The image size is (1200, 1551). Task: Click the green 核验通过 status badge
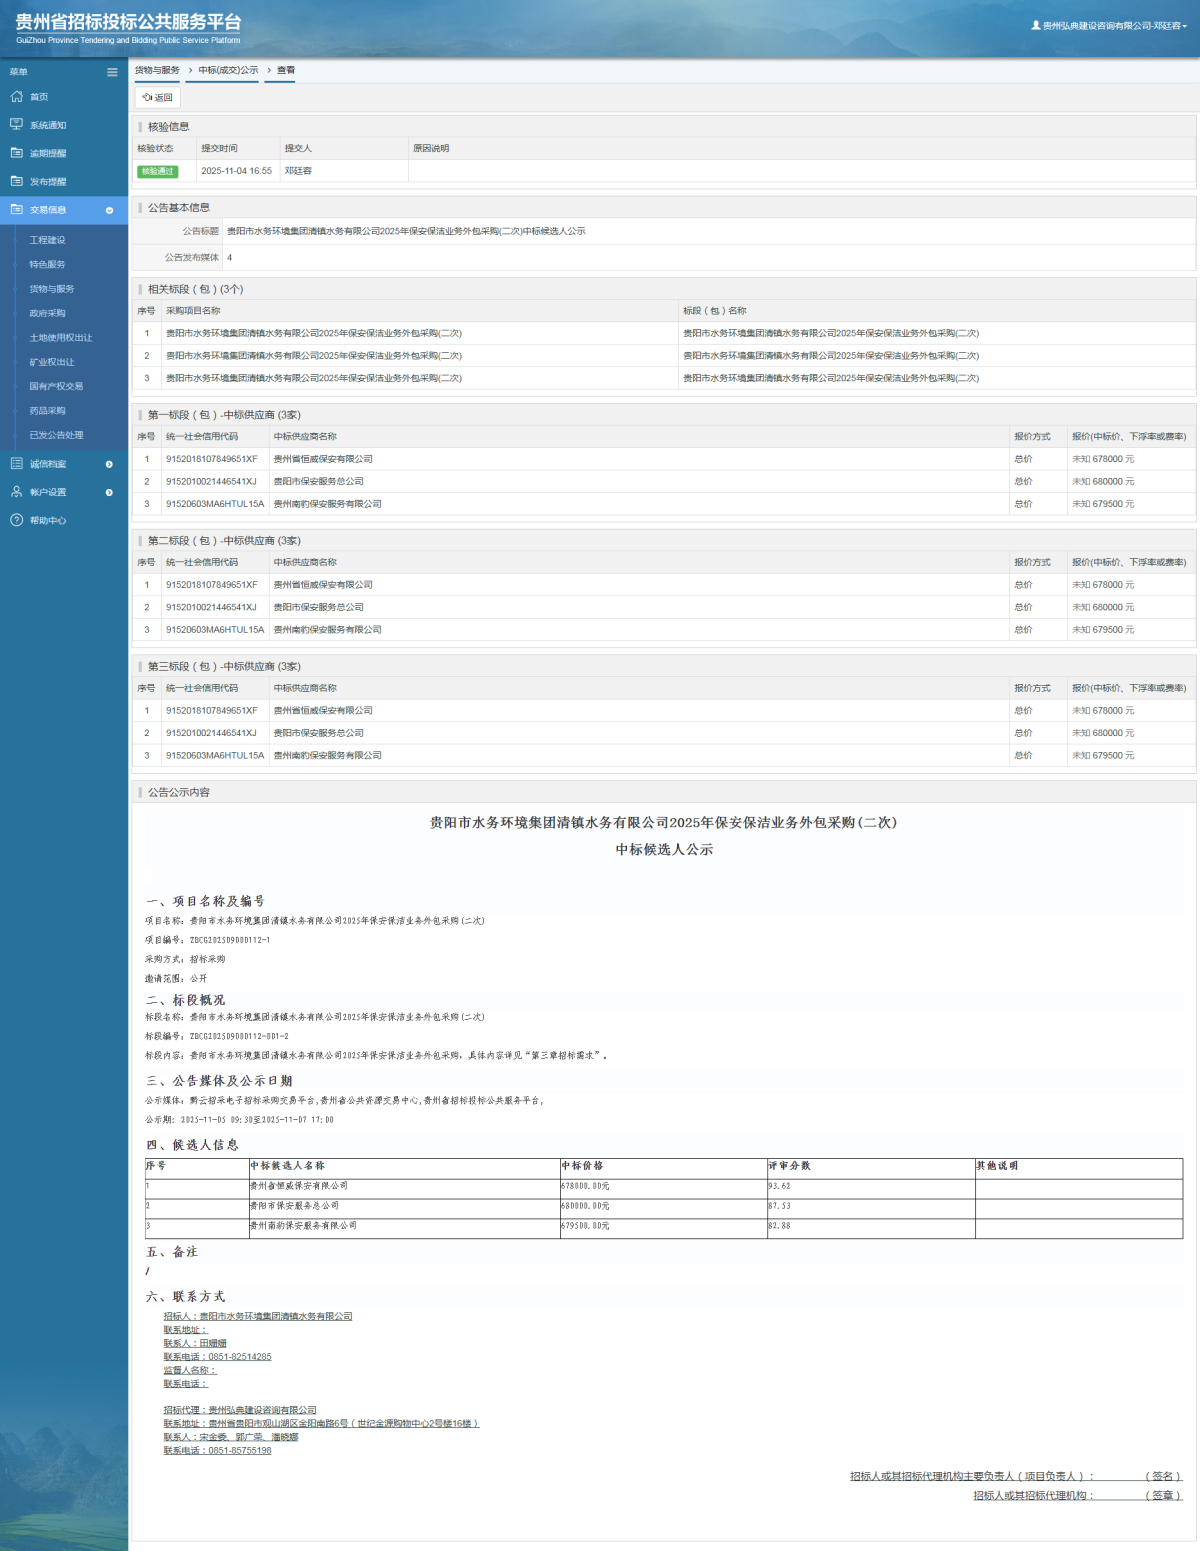click(157, 171)
